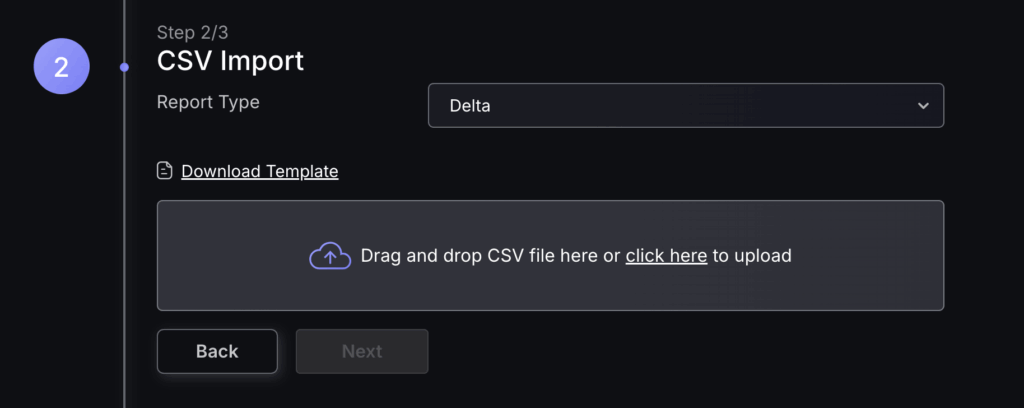Image resolution: width=1024 pixels, height=408 pixels.
Task: Click the 'to upload' text in drop zone
Action: click(x=752, y=256)
